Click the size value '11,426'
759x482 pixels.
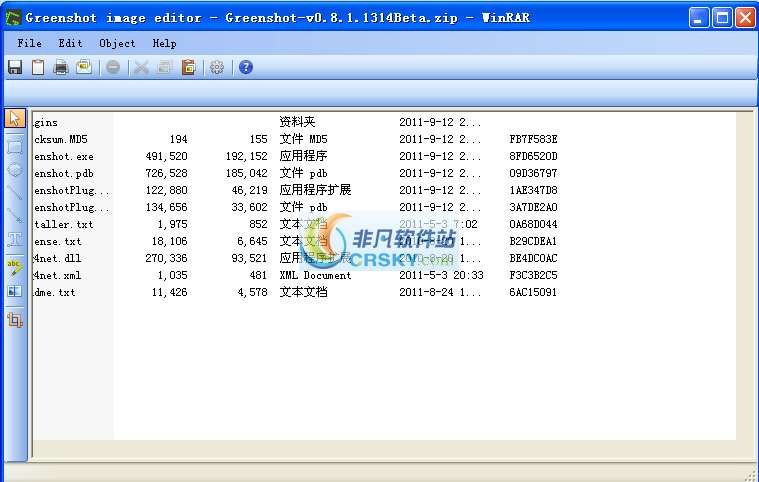(x=169, y=292)
